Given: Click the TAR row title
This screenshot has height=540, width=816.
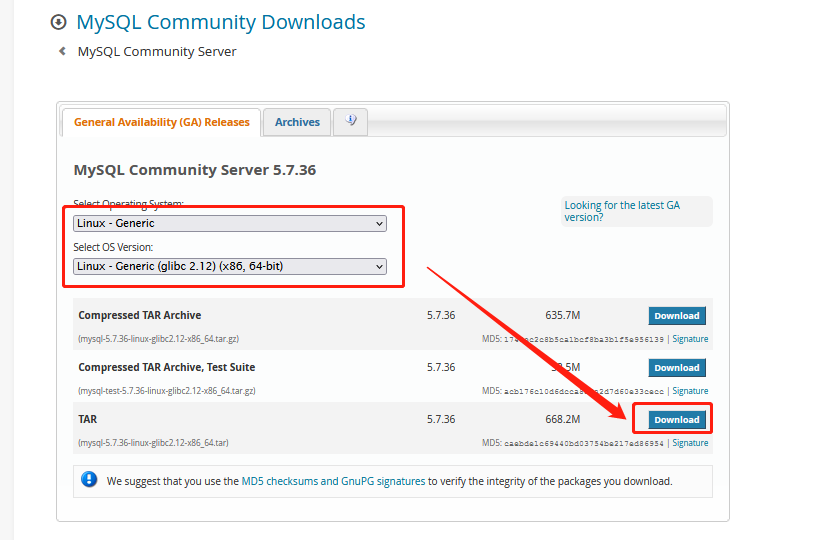Looking at the screenshot, I should (x=87, y=419).
